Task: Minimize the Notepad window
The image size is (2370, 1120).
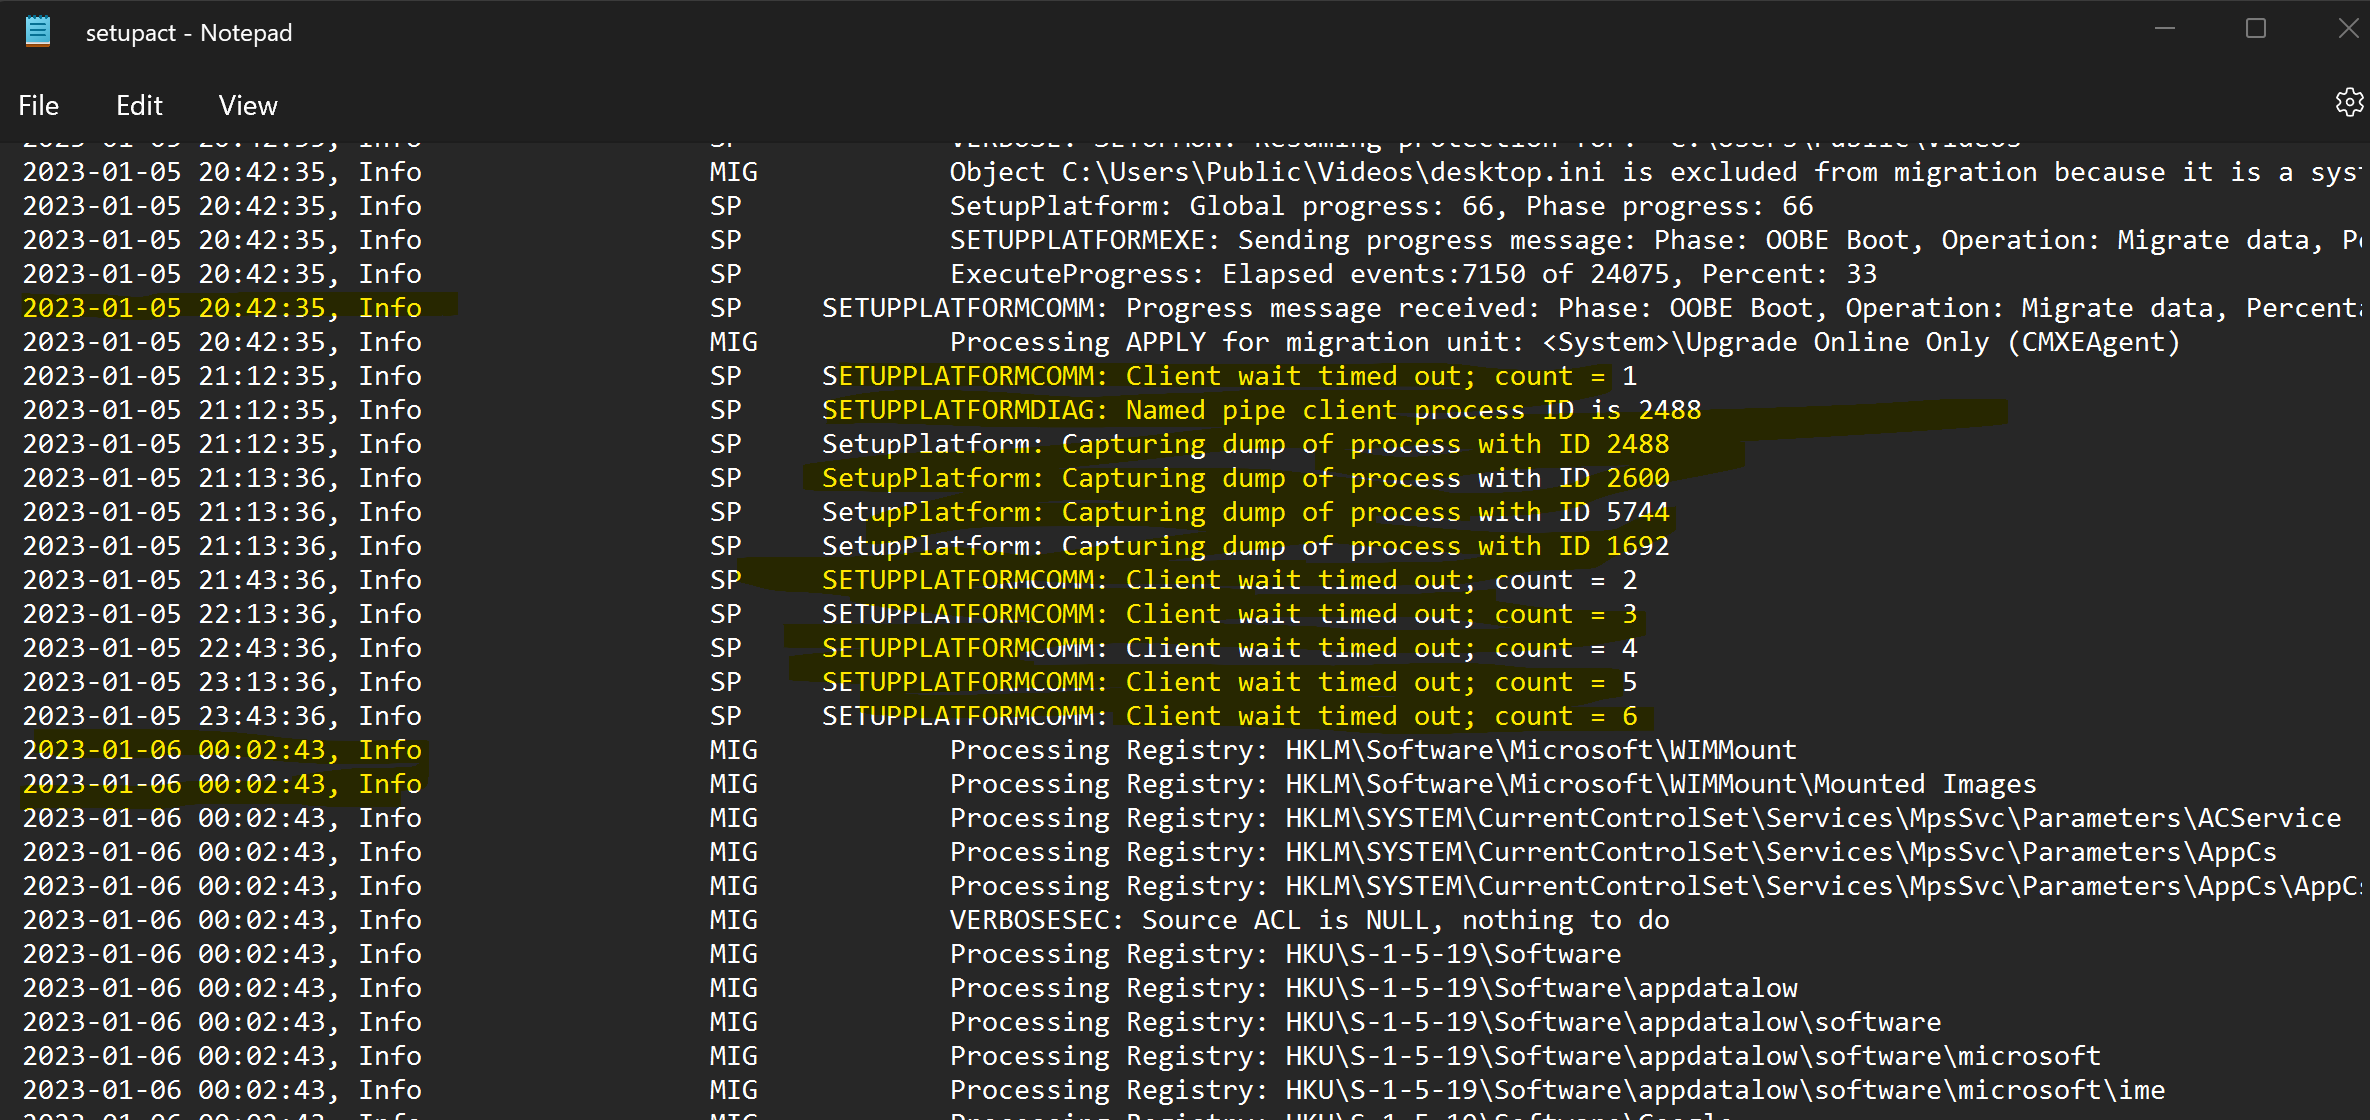Action: click(2165, 29)
